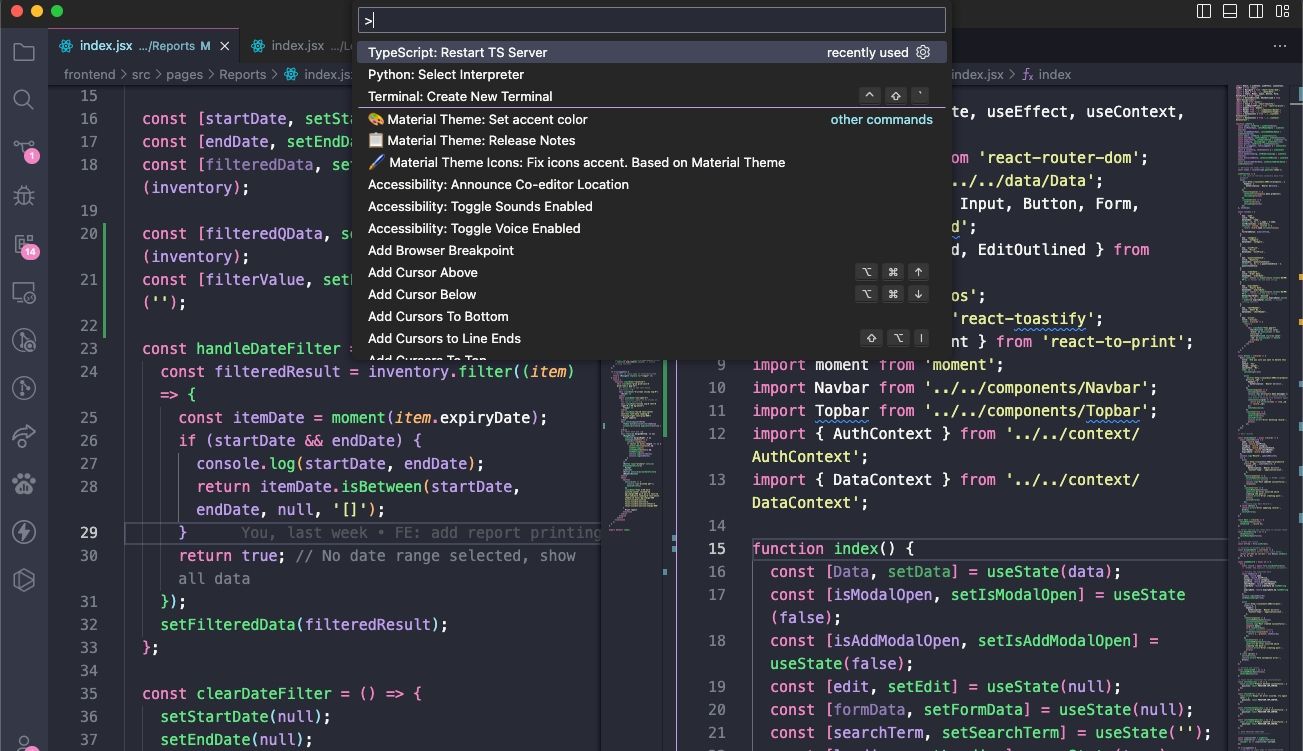The width and height of the screenshot is (1303, 751).
Task: Select 'TypeScript: Restart TS Server' command
Action: pos(458,52)
